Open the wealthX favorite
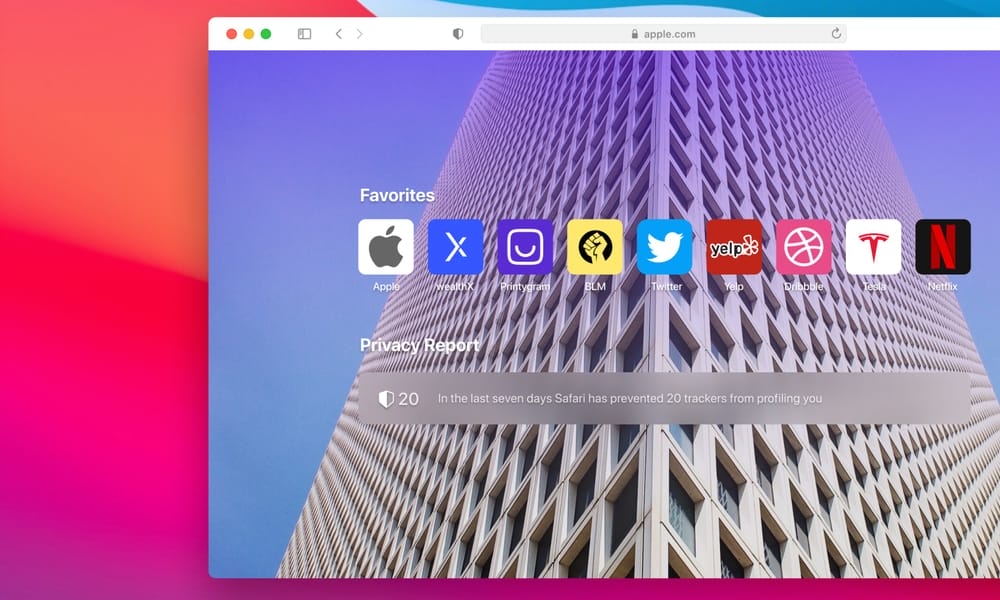The height and width of the screenshot is (600, 1000). click(x=456, y=246)
